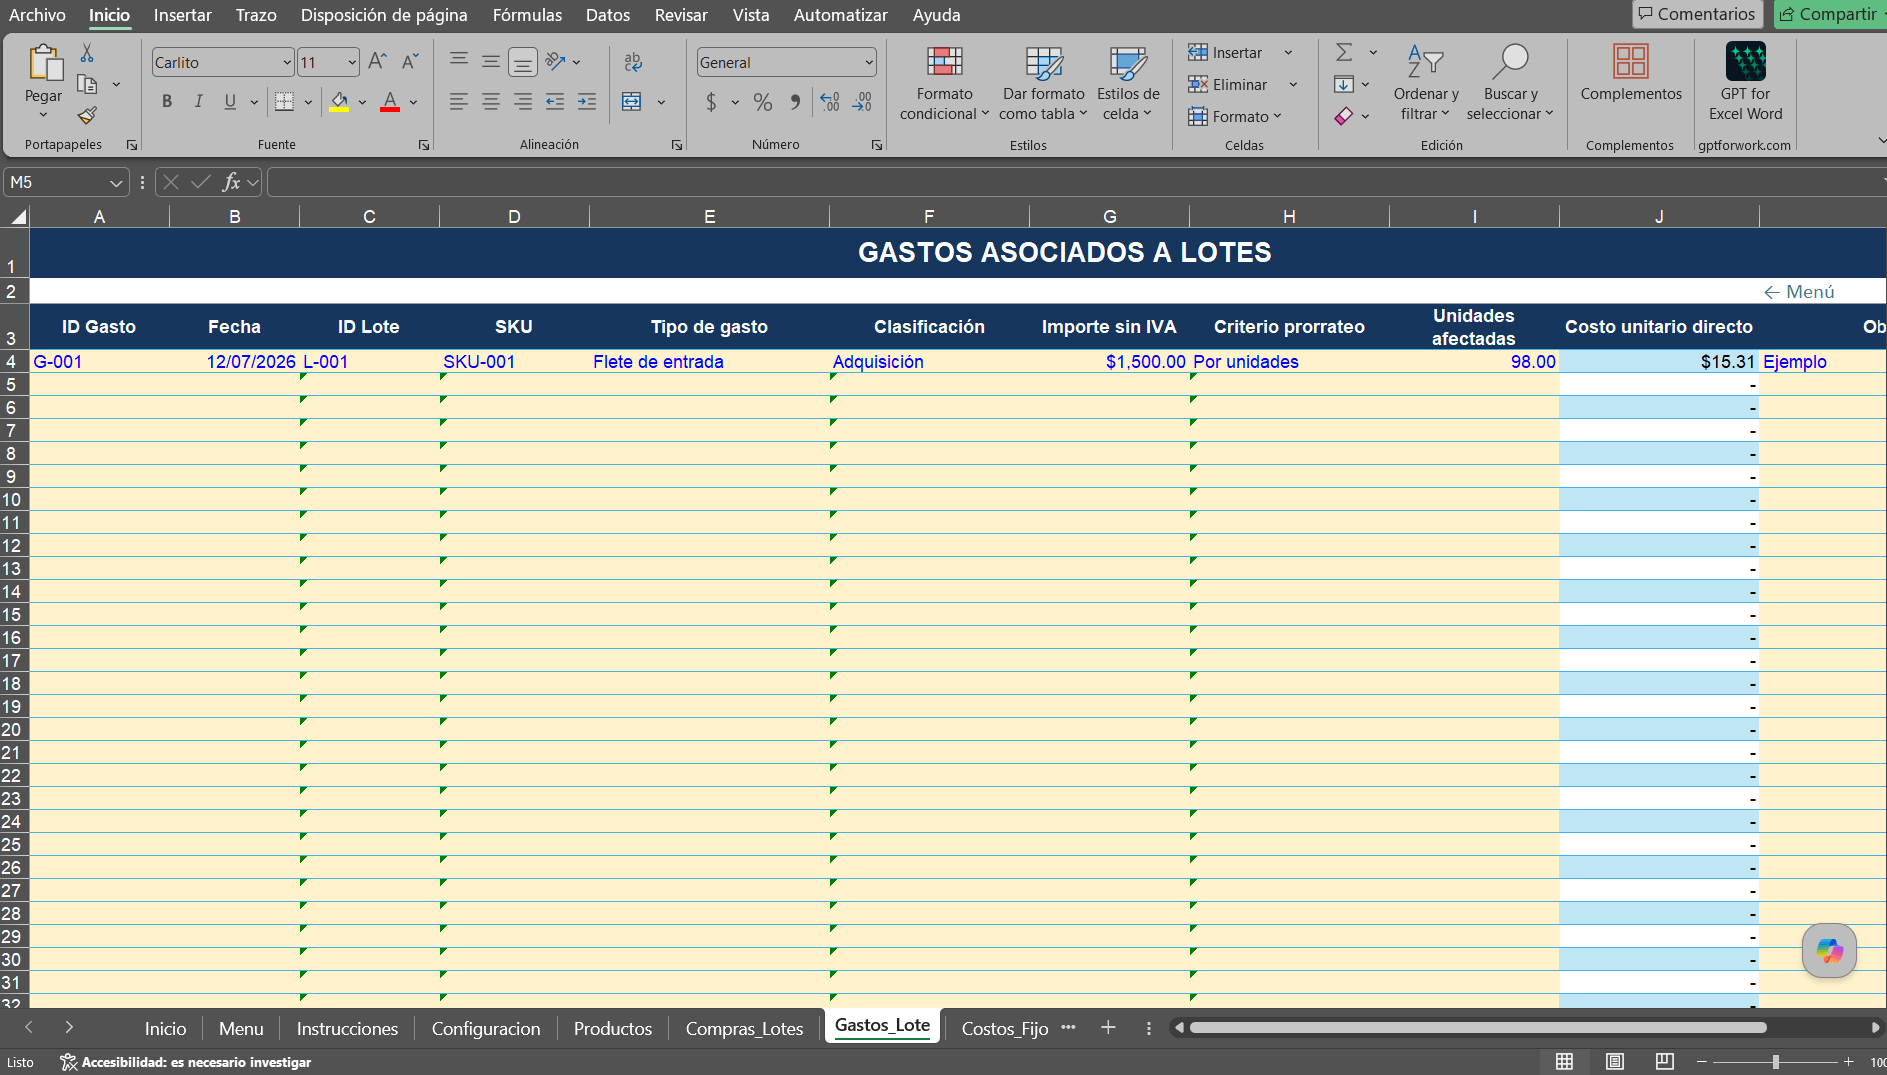The height and width of the screenshot is (1075, 1887).
Task: Toggle italic formatting
Action: point(199,101)
